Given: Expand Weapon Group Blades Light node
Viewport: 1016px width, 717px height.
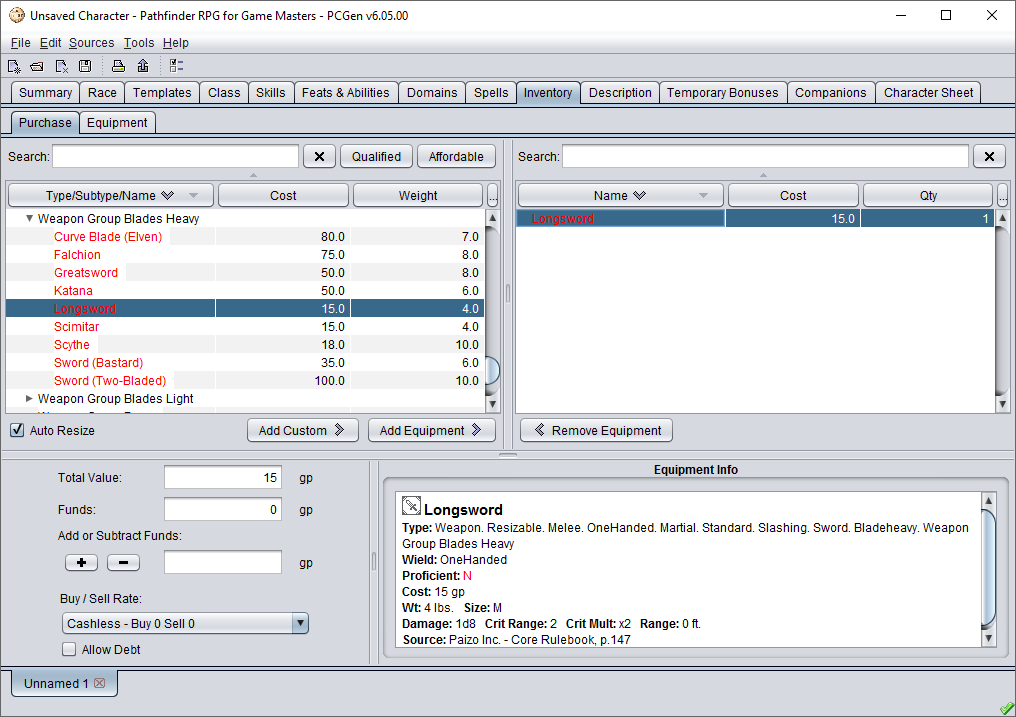Looking at the screenshot, I should pyautogui.click(x=29, y=398).
